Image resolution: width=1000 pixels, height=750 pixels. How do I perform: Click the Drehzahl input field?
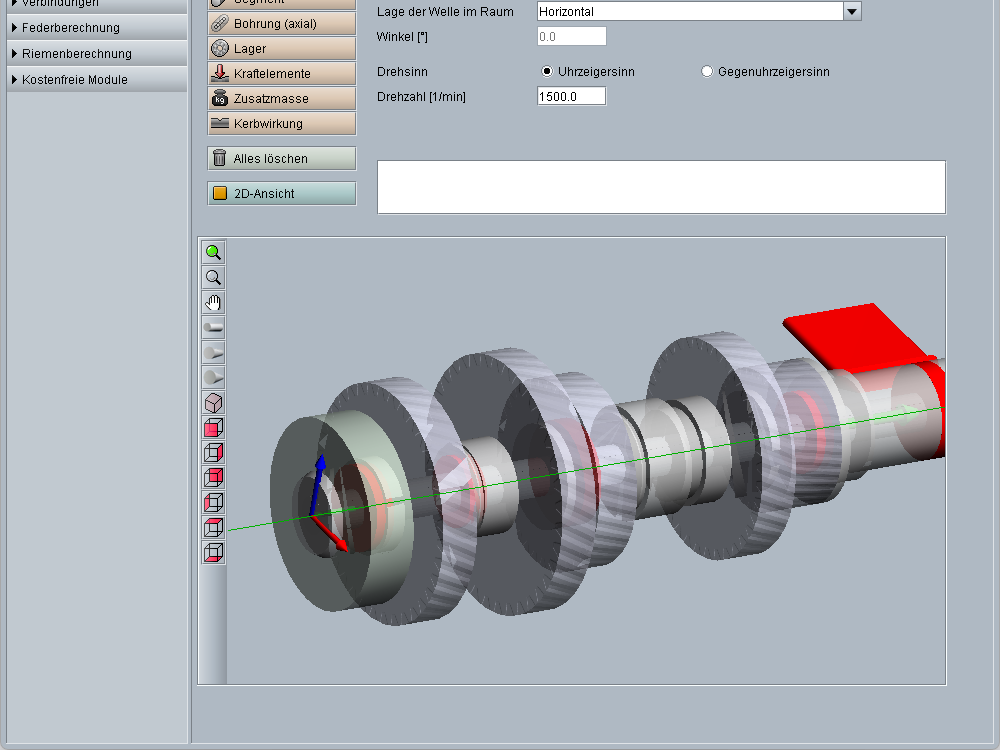tap(571, 97)
